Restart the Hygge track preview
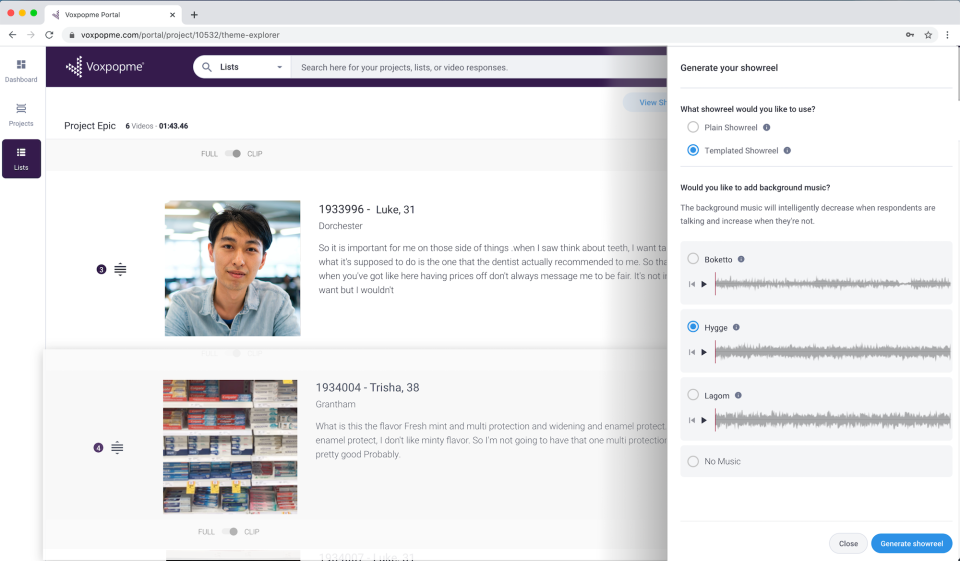Image resolution: width=960 pixels, height=561 pixels. [x=692, y=352]
